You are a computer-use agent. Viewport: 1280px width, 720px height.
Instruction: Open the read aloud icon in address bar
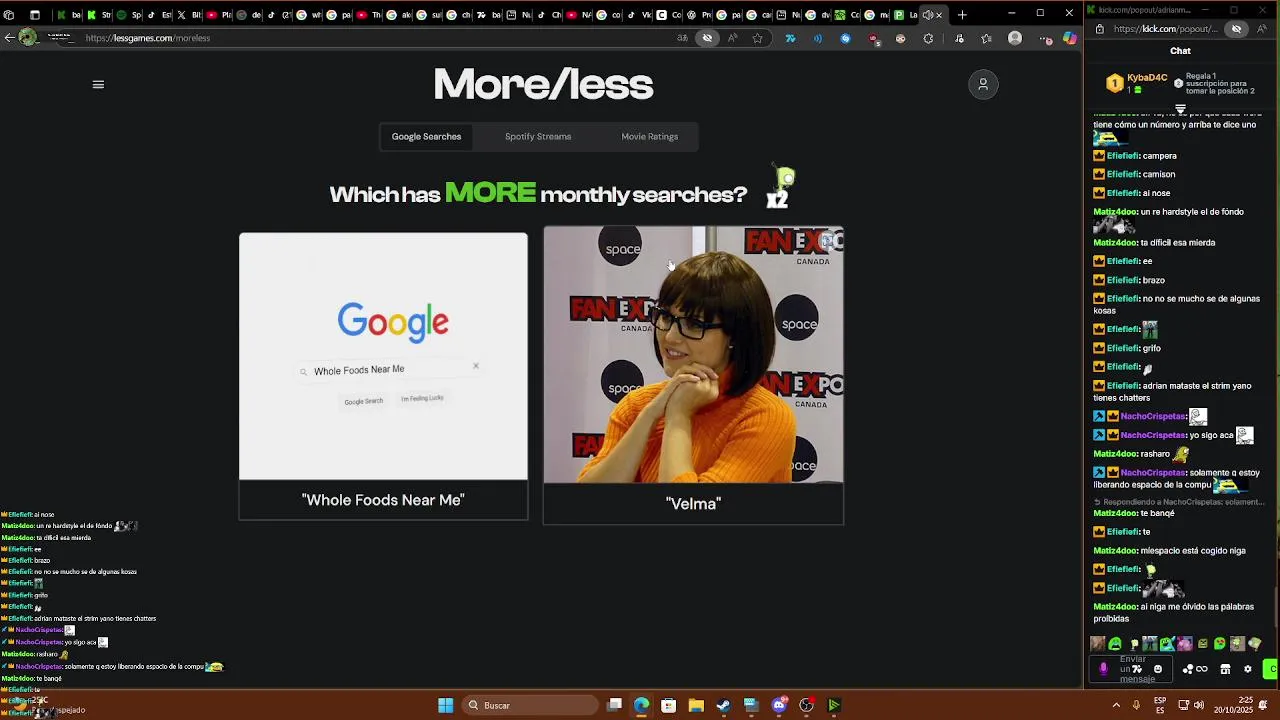coord(733,38)
